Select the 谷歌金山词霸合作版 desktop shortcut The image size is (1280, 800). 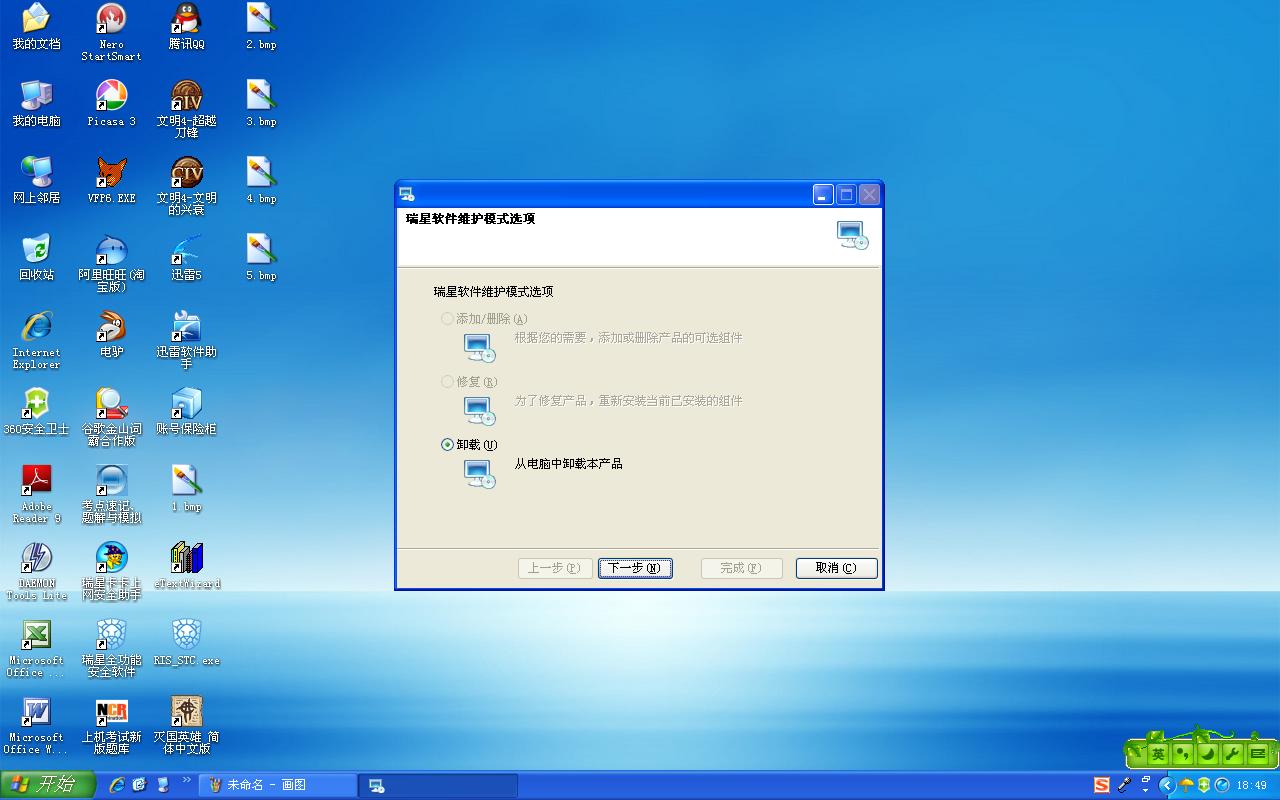tap(111, 417)
